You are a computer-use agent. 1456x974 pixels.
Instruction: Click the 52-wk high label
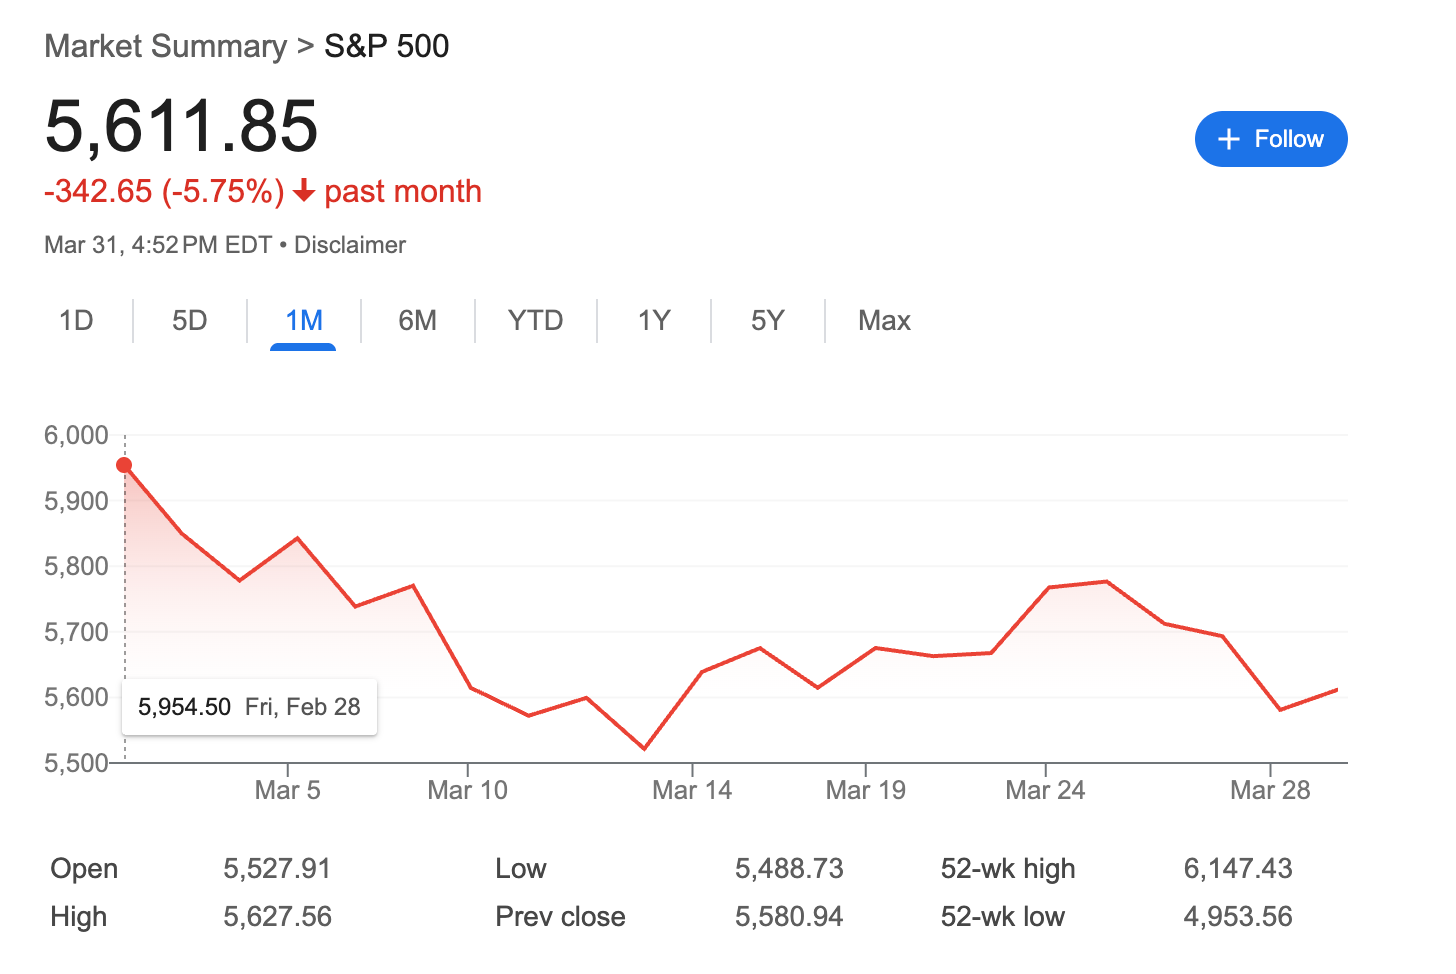[x=1008, y=868]
